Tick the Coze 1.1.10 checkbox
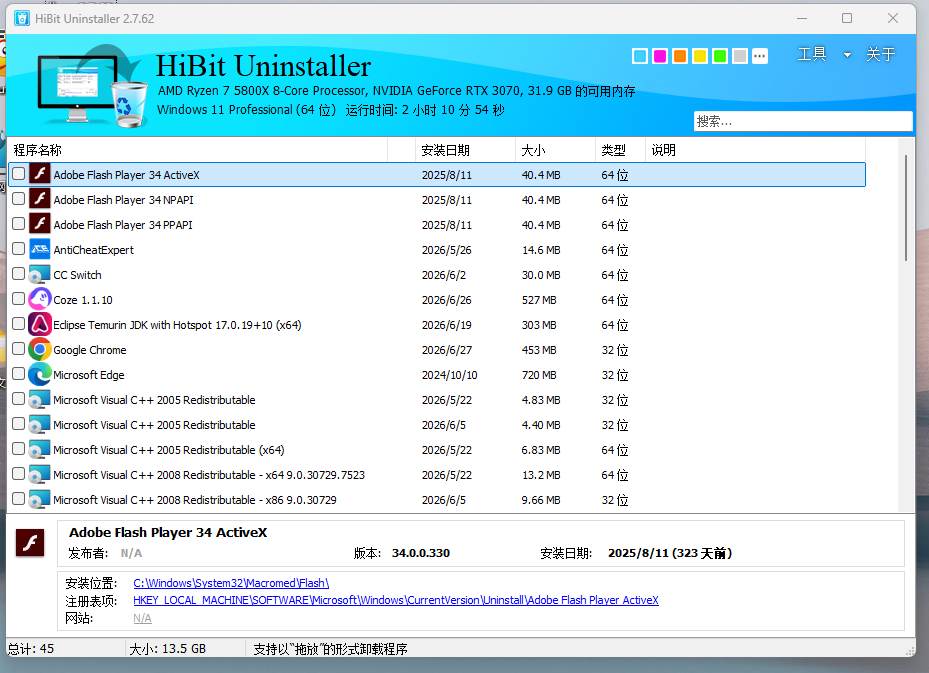929x673 pixels. point(18,299)
